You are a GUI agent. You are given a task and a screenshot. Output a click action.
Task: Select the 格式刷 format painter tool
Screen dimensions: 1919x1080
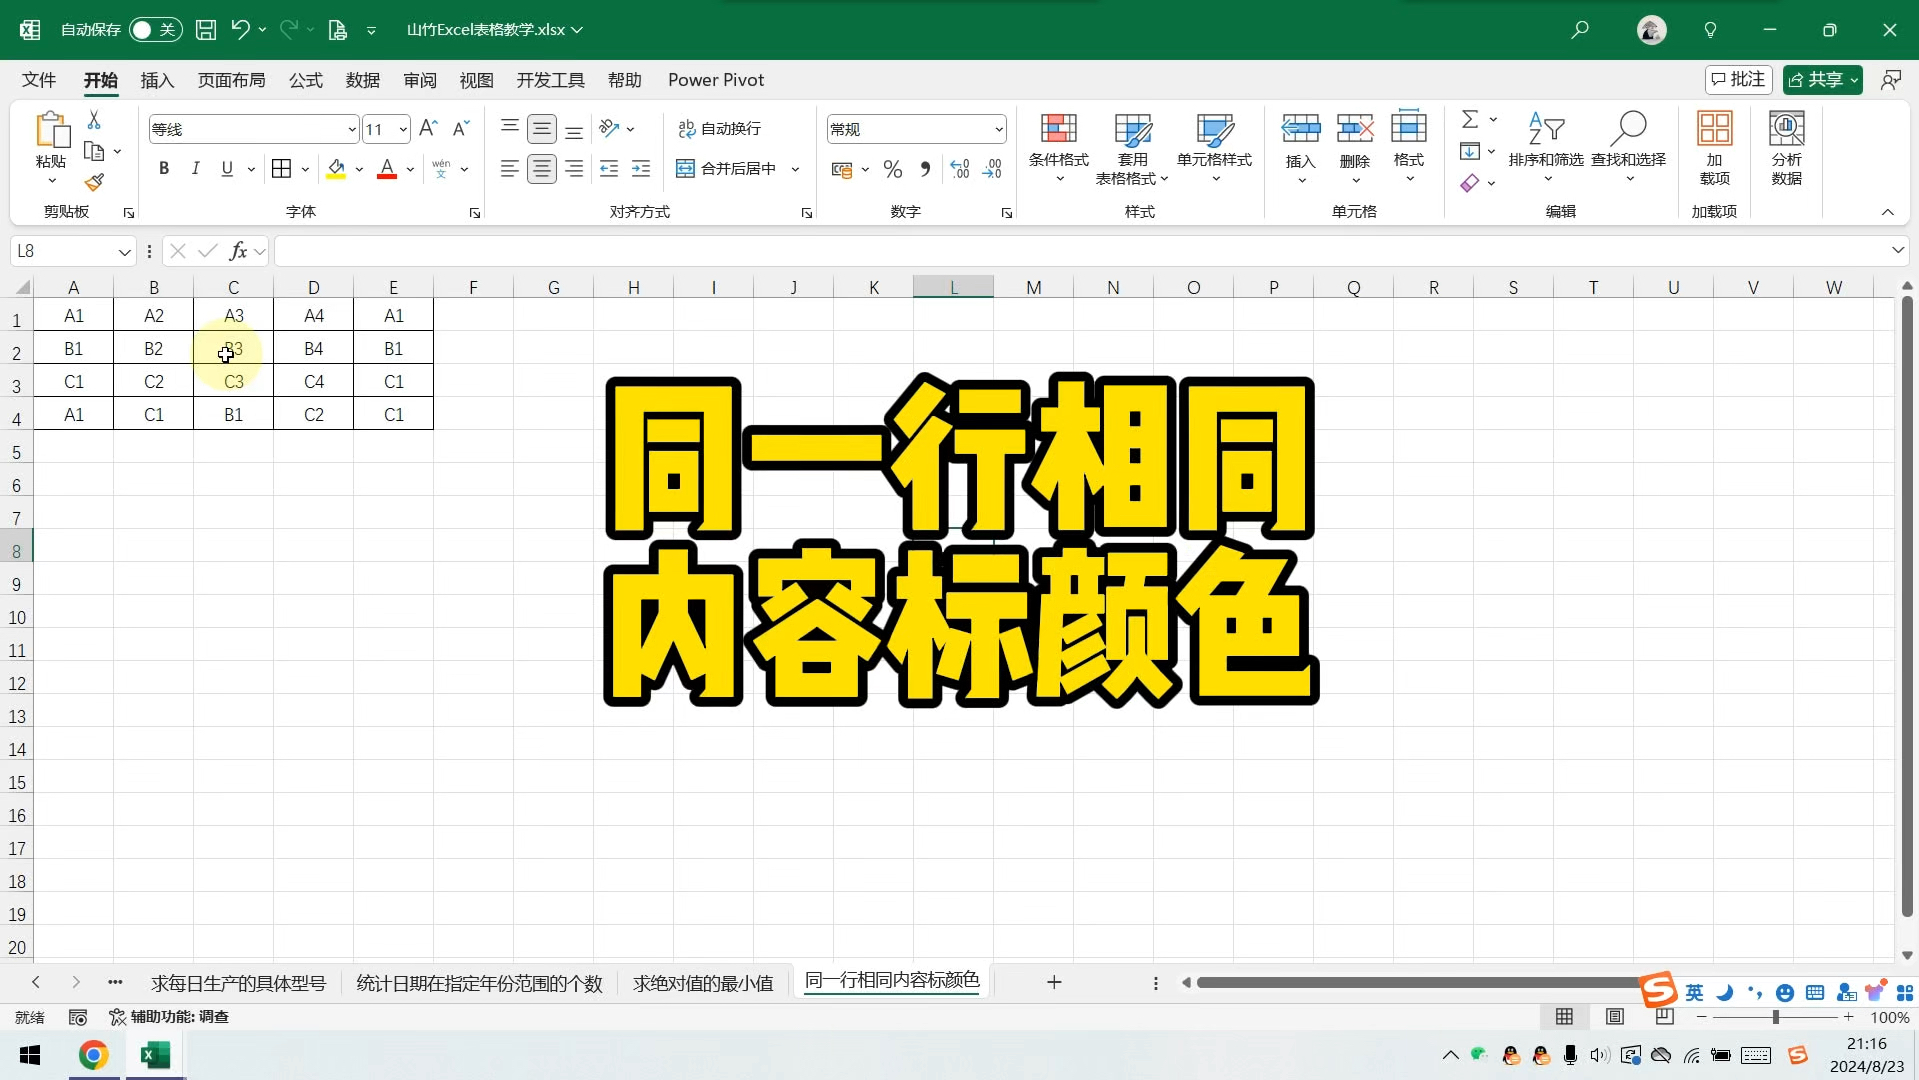pyautogui.click(x=94, y=183)
